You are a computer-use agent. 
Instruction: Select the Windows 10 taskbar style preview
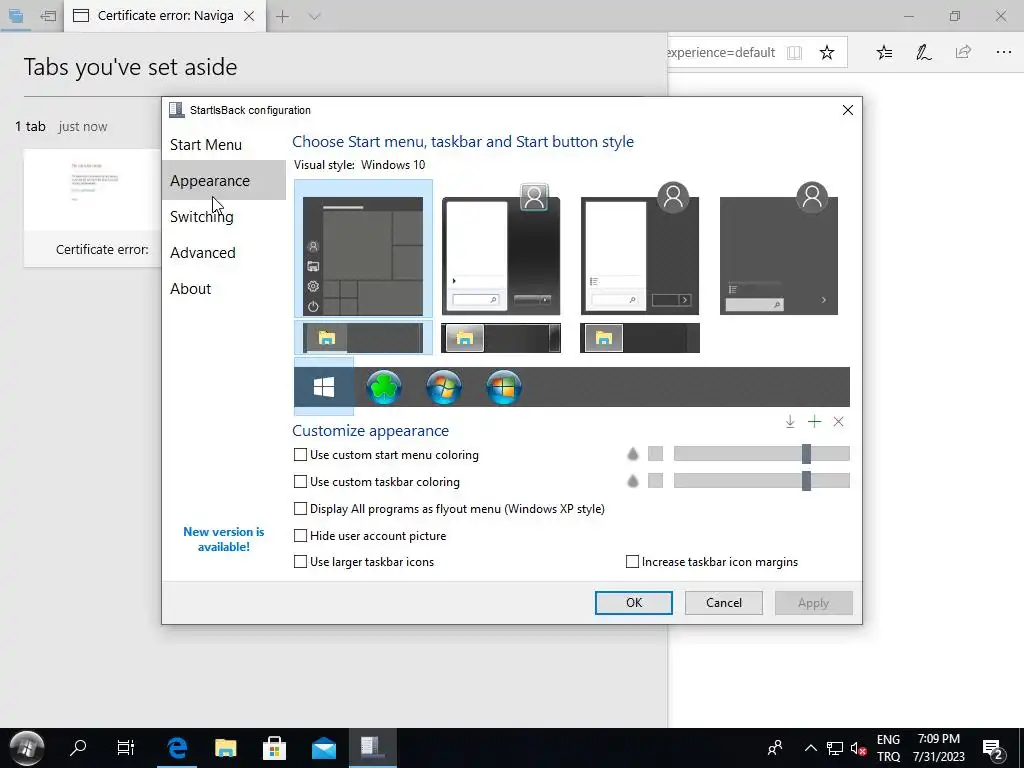pos(363,338)
